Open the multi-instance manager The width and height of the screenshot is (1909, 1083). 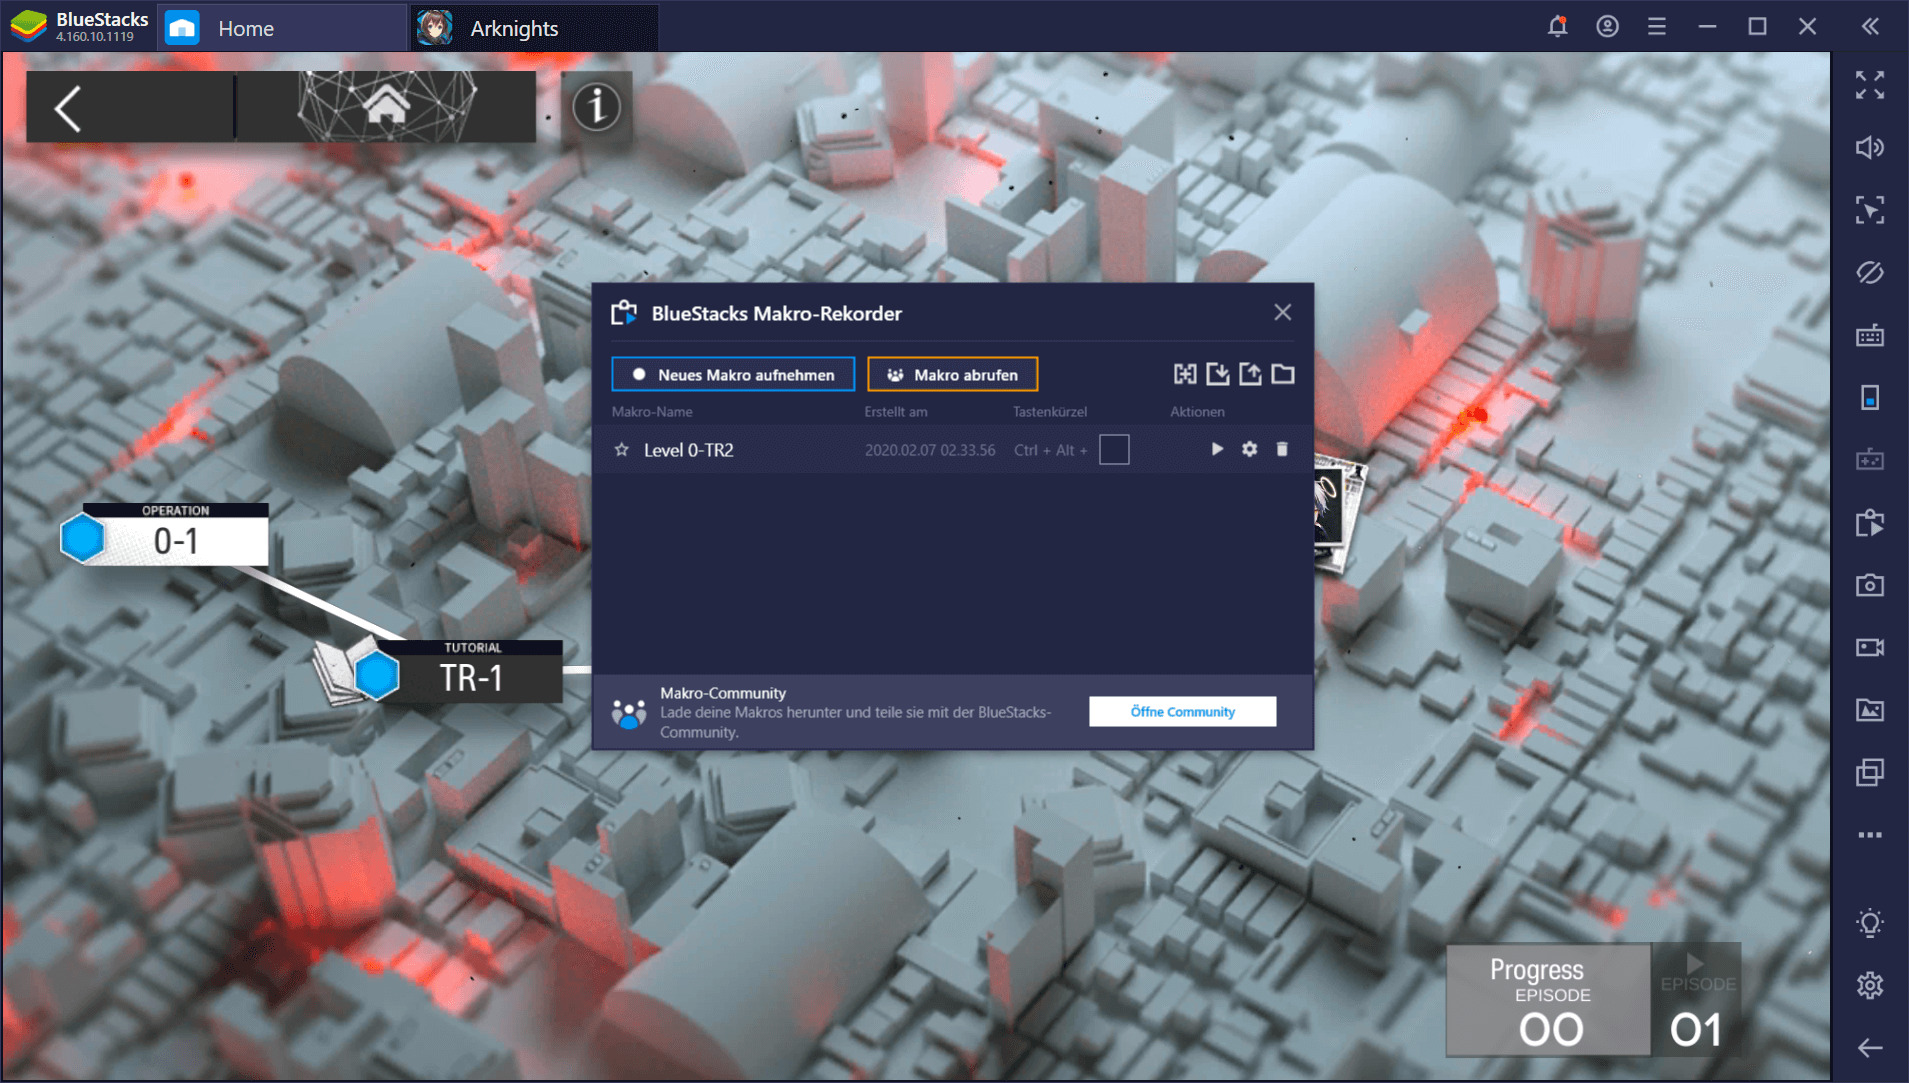[x=1870, y=772]
